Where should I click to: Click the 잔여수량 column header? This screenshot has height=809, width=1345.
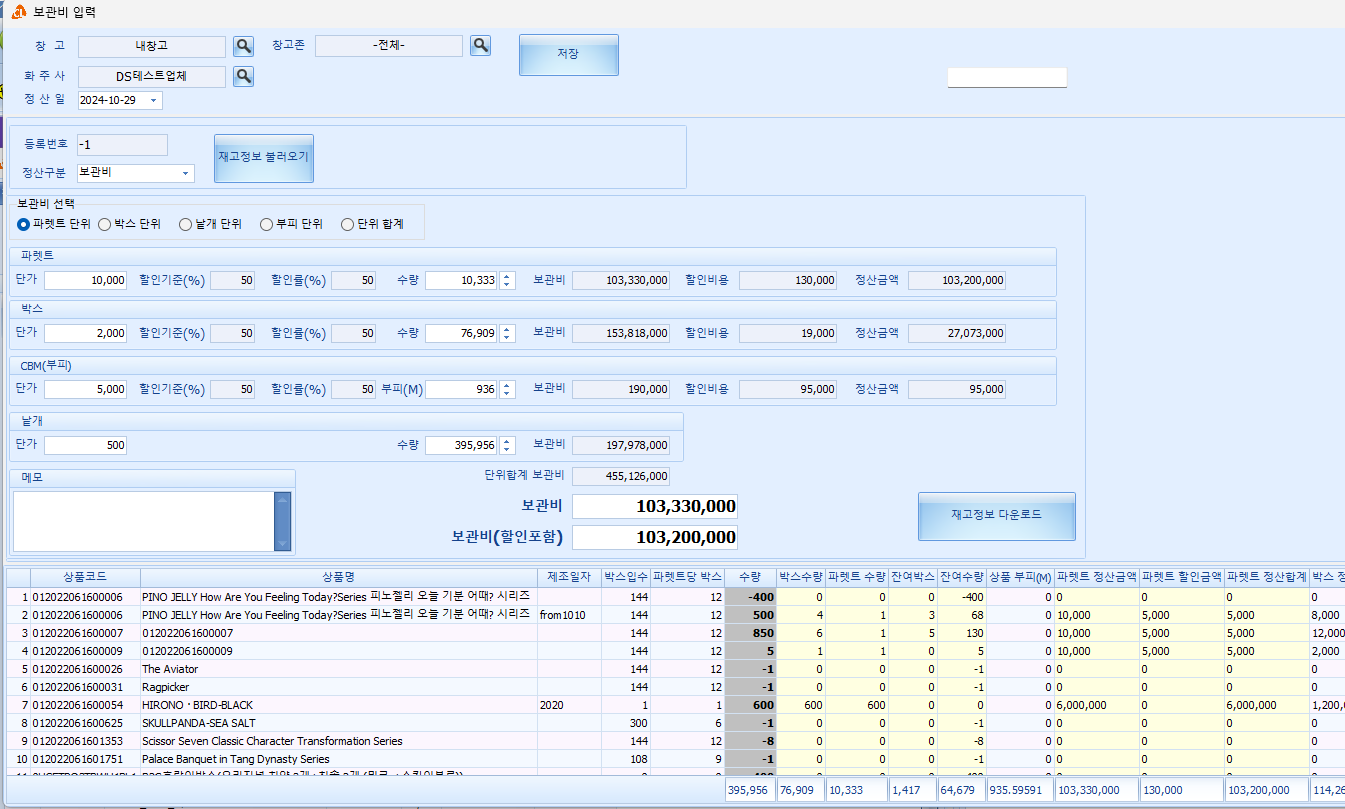[962, 577]
